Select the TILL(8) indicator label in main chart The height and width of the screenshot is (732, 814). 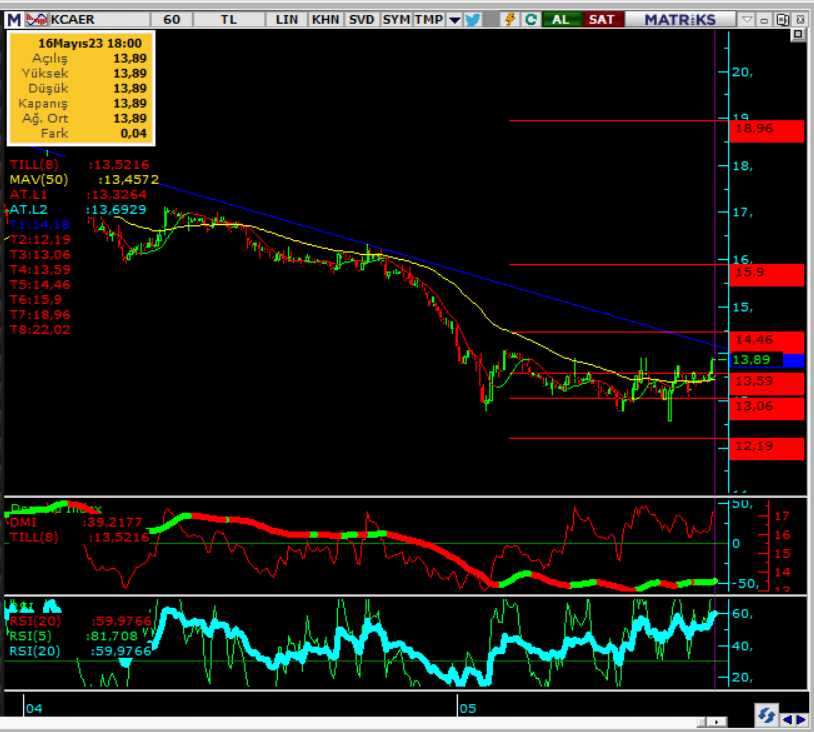pyautogui.click(x=34, y=165)
